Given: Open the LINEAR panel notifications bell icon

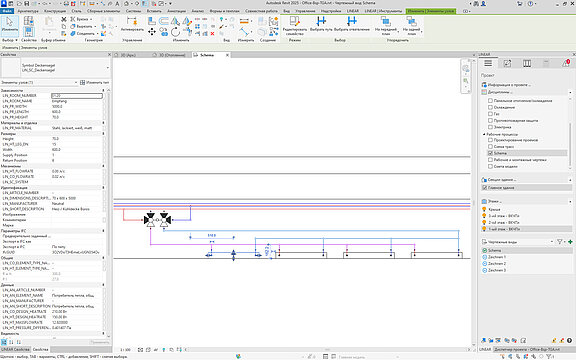Looking at the screenshot, I should [x=566, y=63].
